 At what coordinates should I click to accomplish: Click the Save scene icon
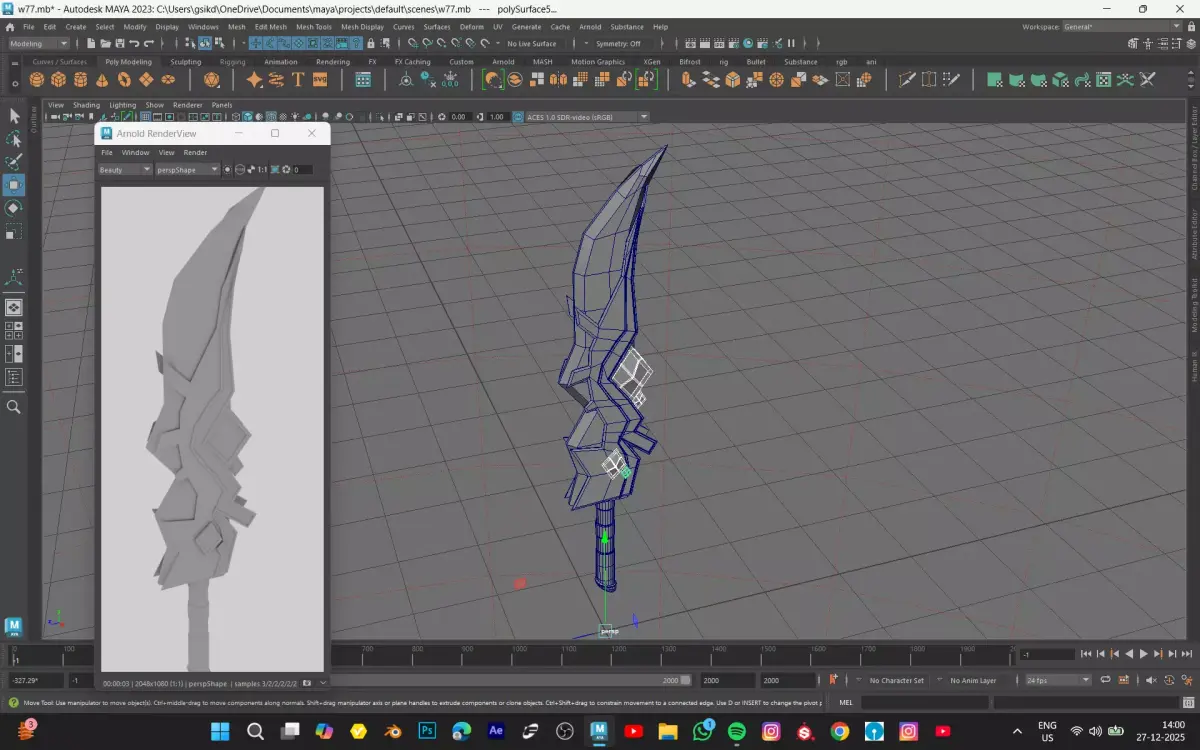tap(120, 44)
